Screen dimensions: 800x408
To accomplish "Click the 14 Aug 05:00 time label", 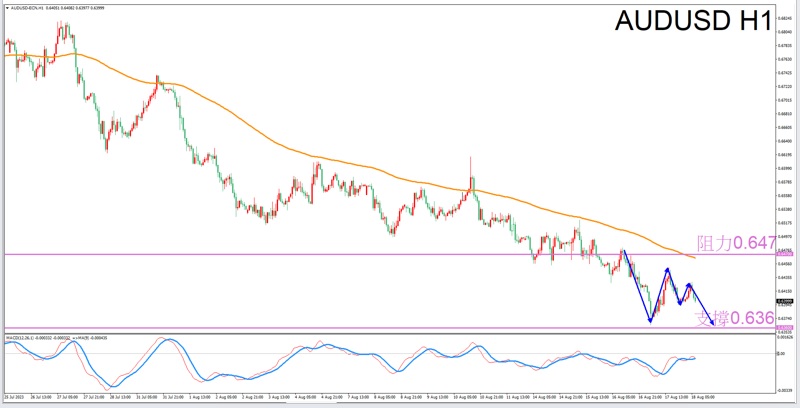I will (x=544, y=397).
